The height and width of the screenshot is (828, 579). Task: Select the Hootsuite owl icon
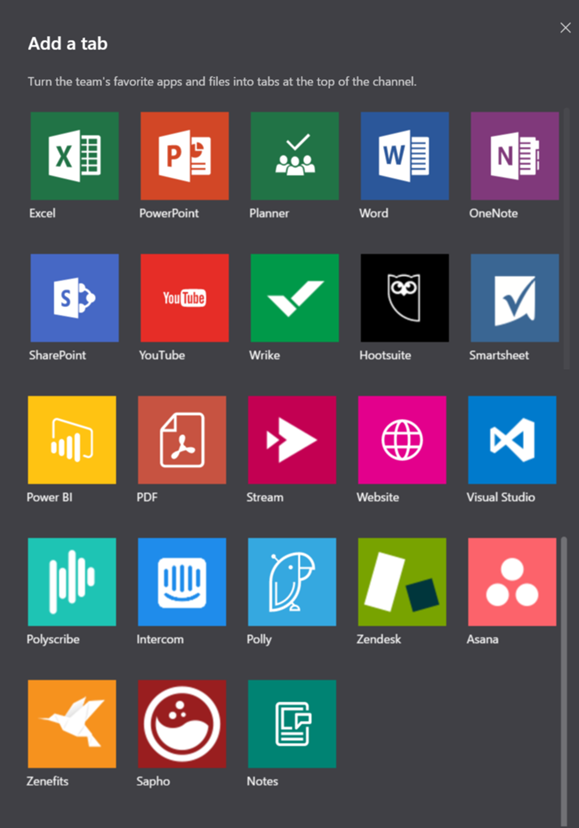[405, 298]
